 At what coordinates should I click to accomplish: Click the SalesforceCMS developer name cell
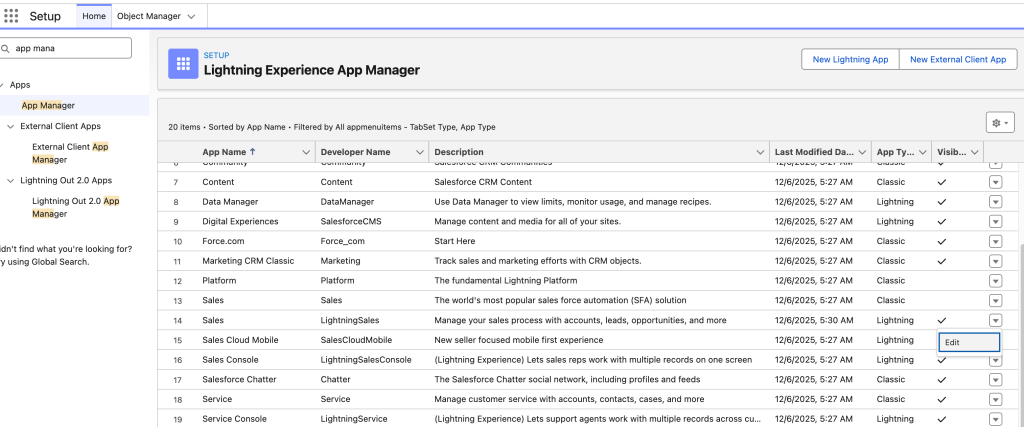coord(351,221)
